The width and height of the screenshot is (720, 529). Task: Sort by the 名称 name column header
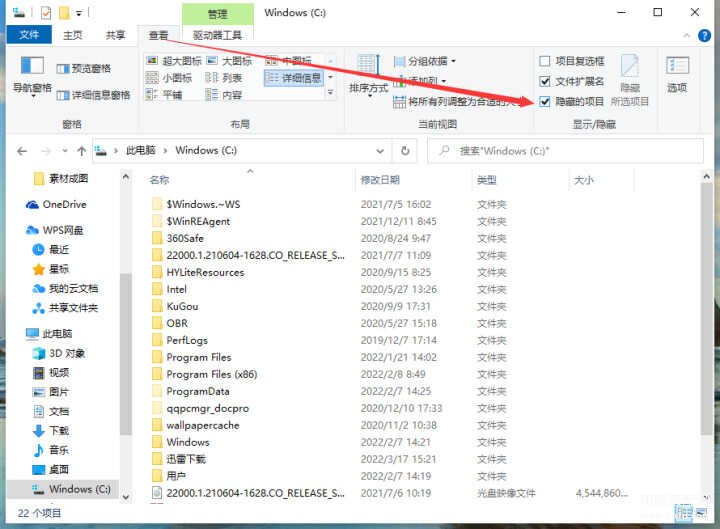[159, 180]
